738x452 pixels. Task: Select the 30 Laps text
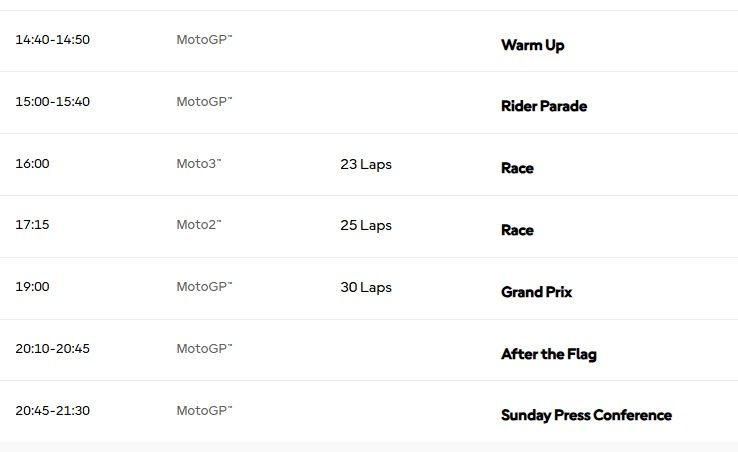point(366,287)
